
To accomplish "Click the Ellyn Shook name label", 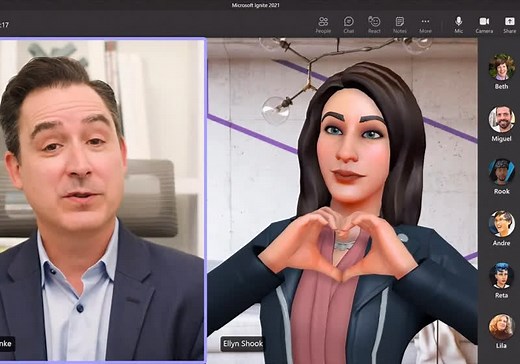I will 243,344.
